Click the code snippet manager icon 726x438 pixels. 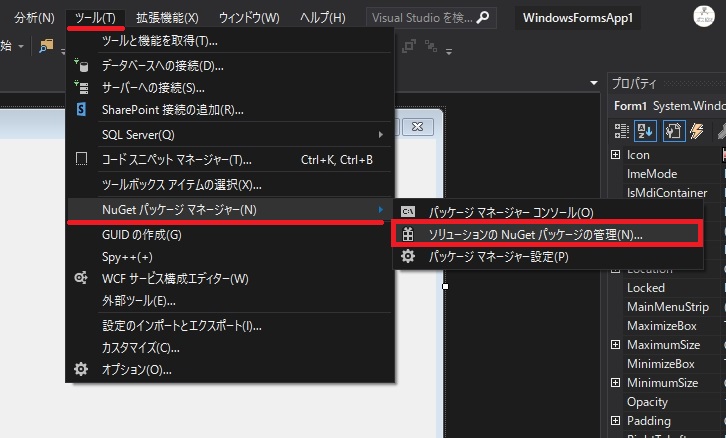pyautogui.click(x=81, y=159)
